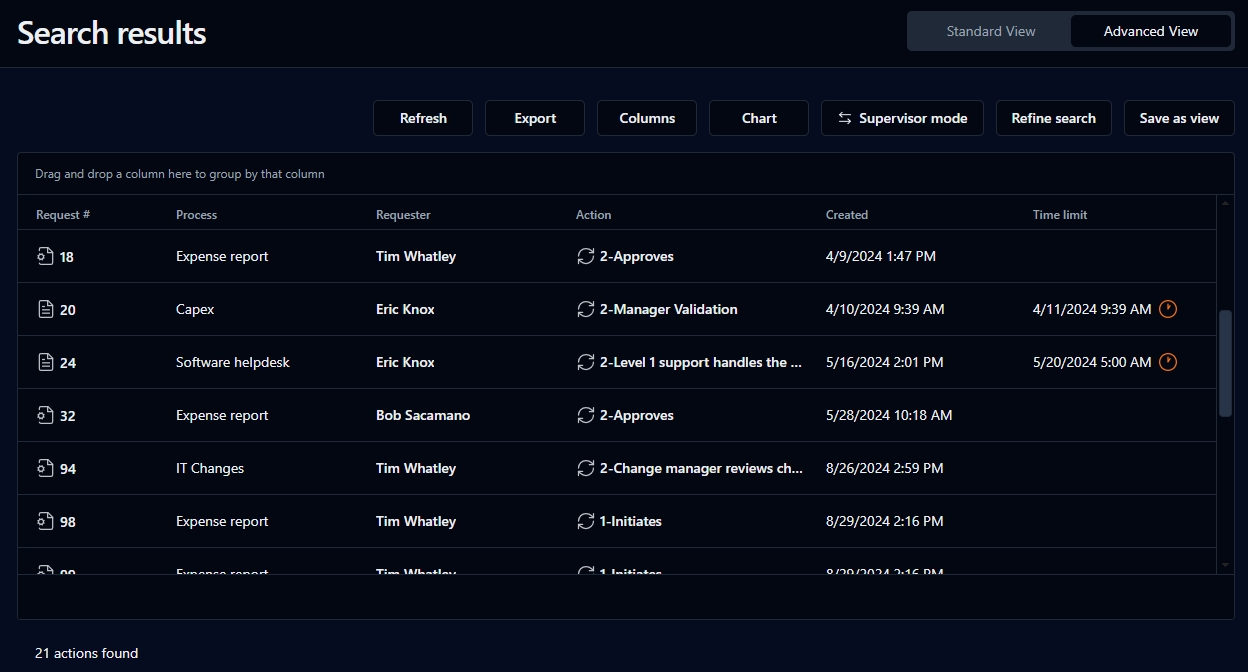This screenshot has height=672, width=1248.
Task: Click the action cycle icon for 2-Manager Validation
Action: point(586,310)
